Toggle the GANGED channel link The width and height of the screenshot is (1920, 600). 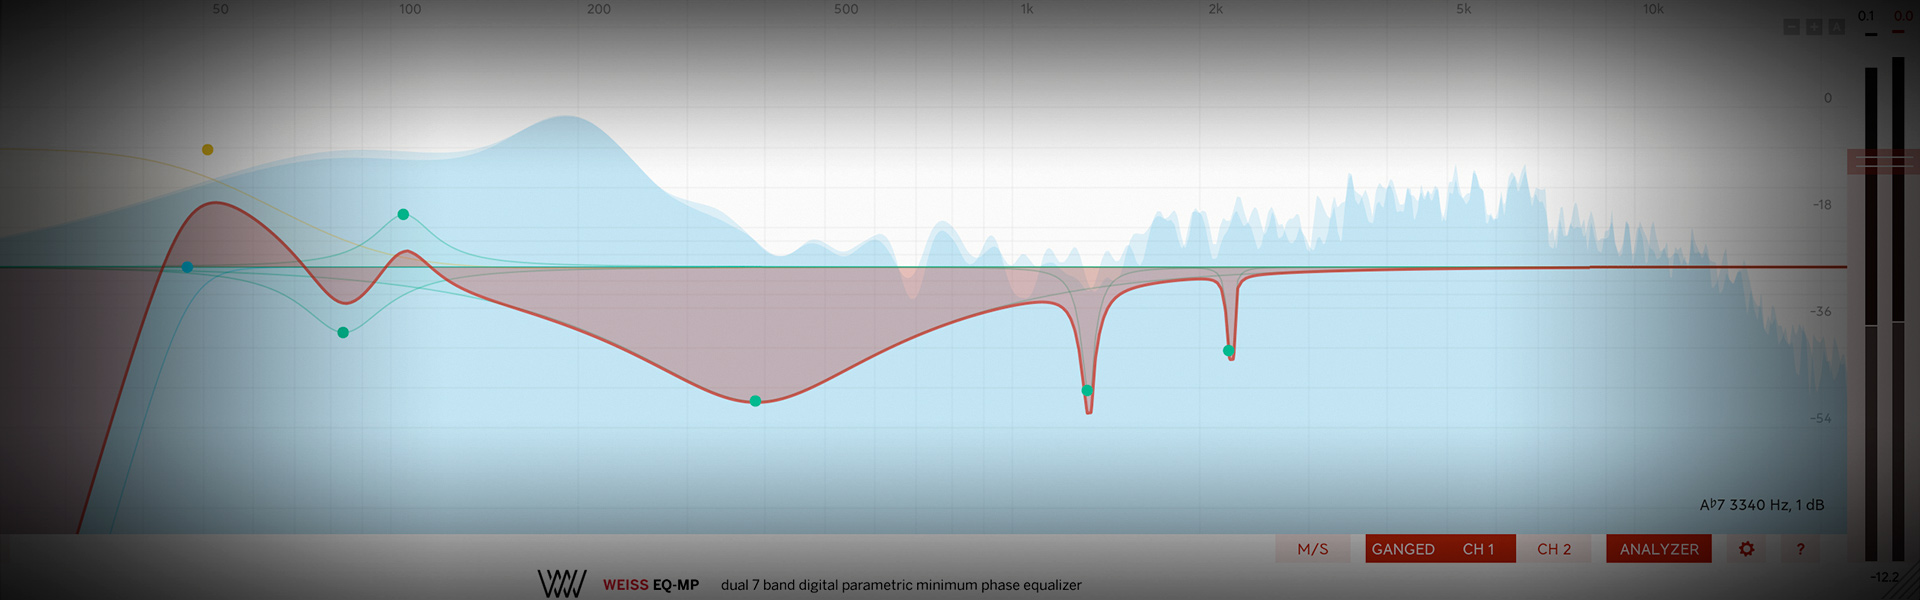[1402, 549]
